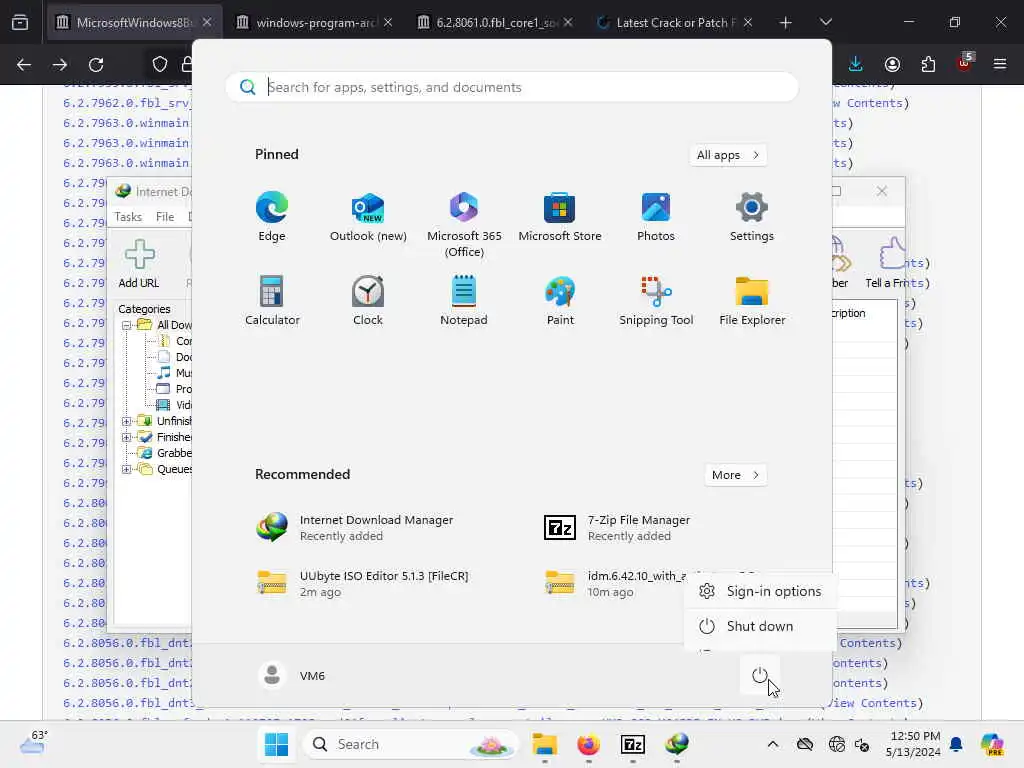Open Copilot preview icon on taskbar
The height and width of the screenshot is (768, 1024).
point(992,744)
